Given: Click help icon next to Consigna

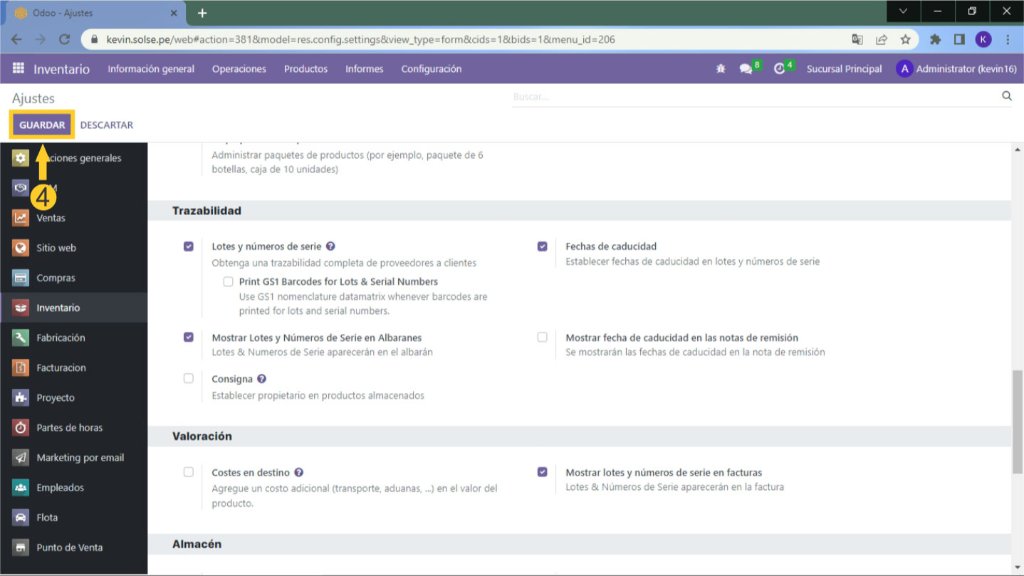Looking at the screenshot, I should pos(262,379).
